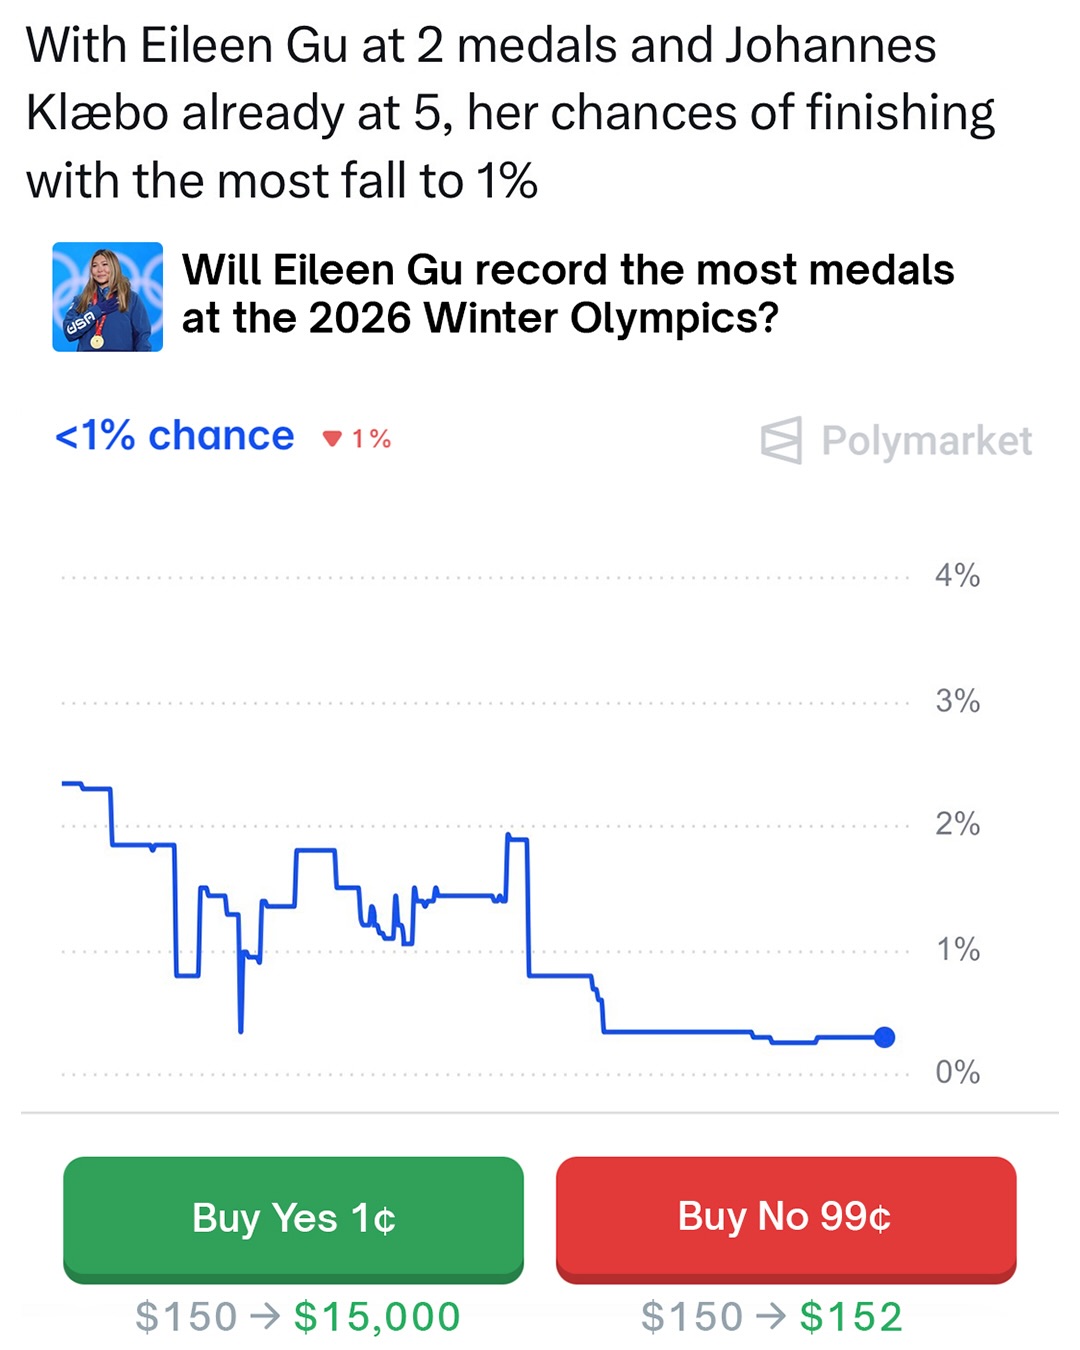Click the arrow in the No payout line
The image size is (1080, 1350).
click(771, 1316)
